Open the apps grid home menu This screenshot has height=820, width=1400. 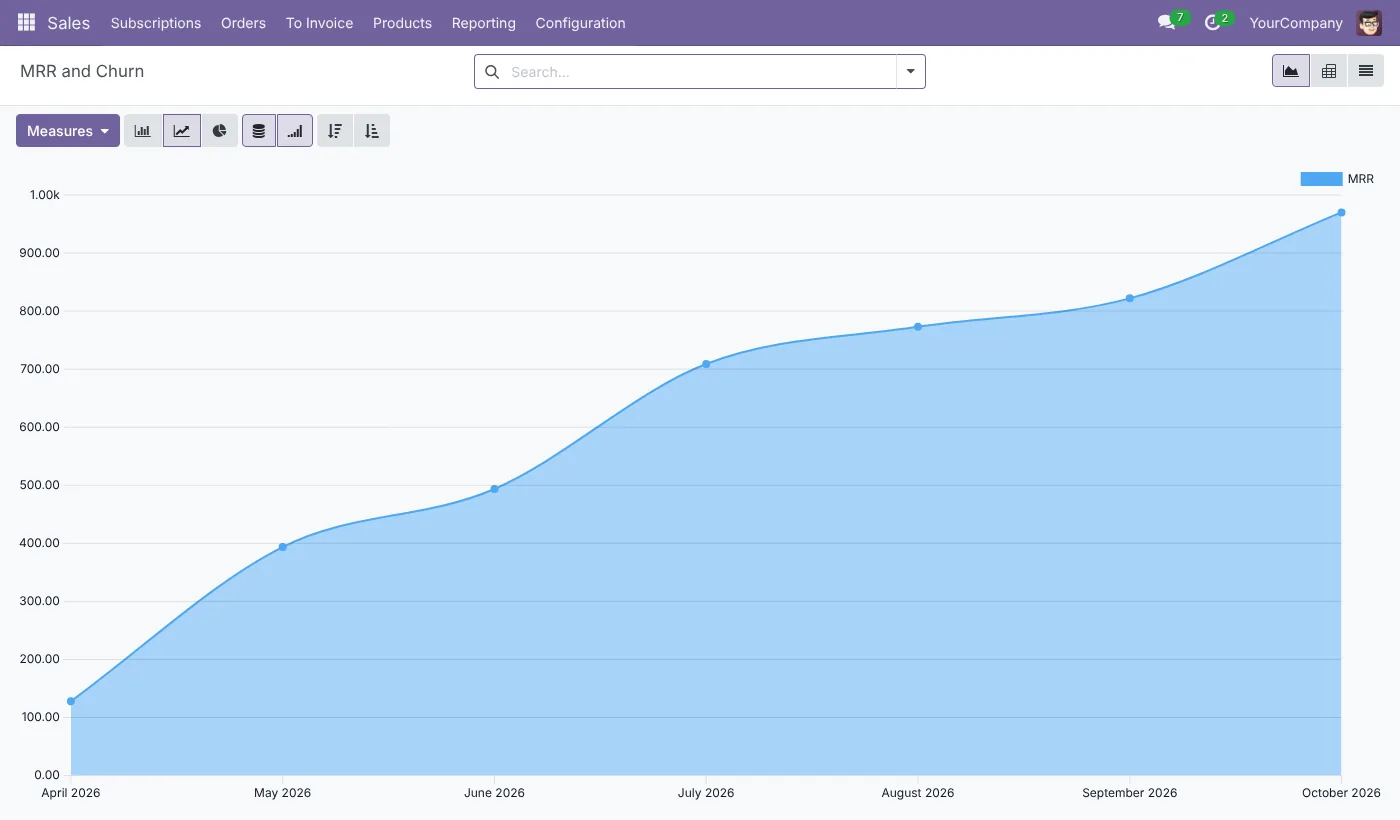click(x=26, y=22)
